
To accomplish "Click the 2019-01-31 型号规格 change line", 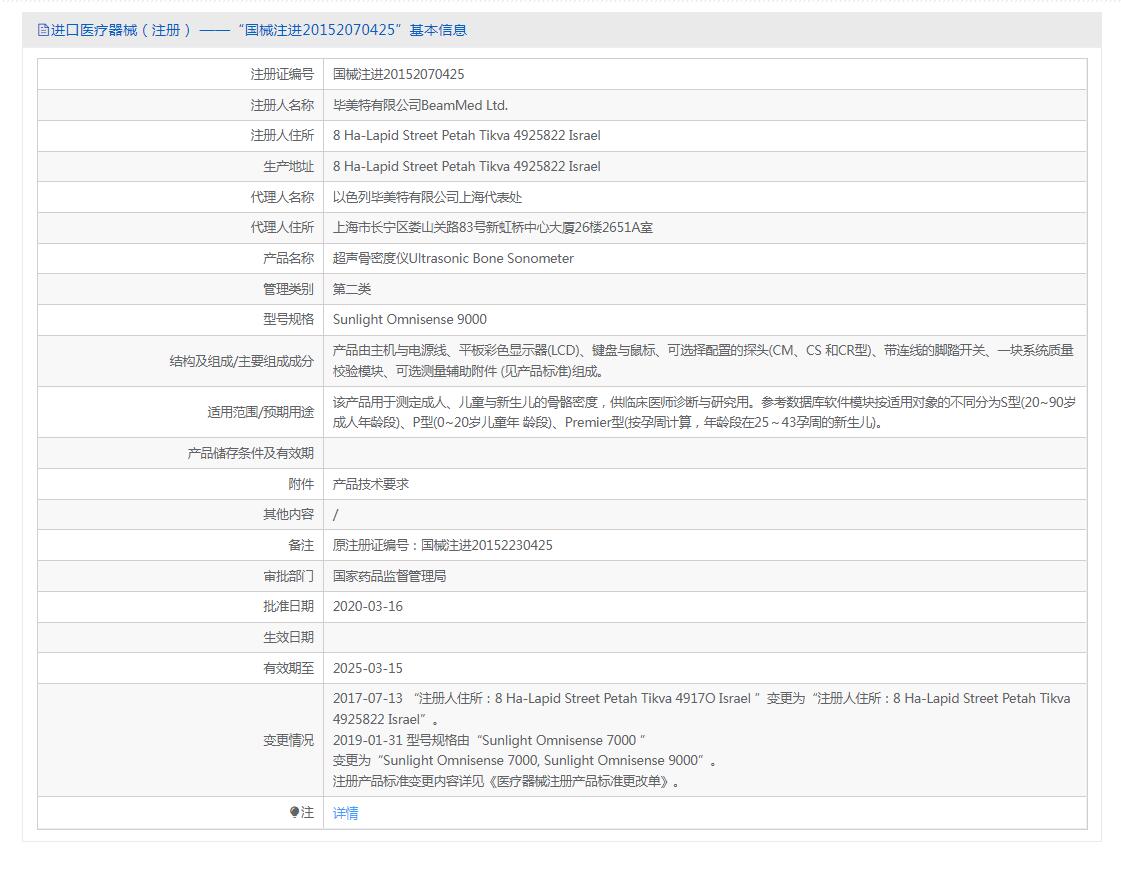I will tap(489, 740).
